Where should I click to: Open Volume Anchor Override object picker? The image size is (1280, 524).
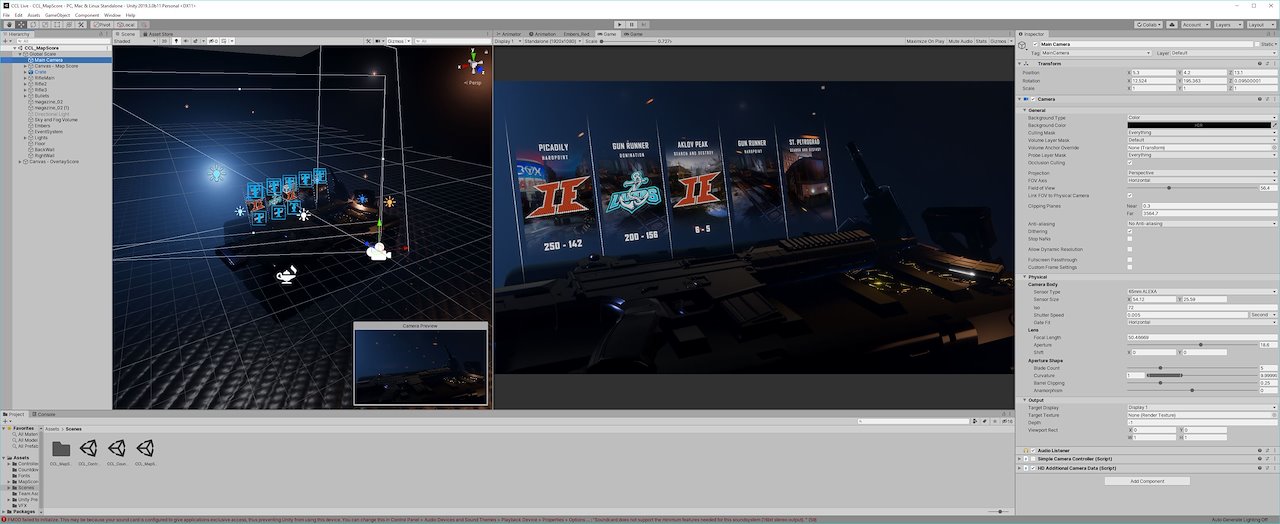[x=1274, y=148]
